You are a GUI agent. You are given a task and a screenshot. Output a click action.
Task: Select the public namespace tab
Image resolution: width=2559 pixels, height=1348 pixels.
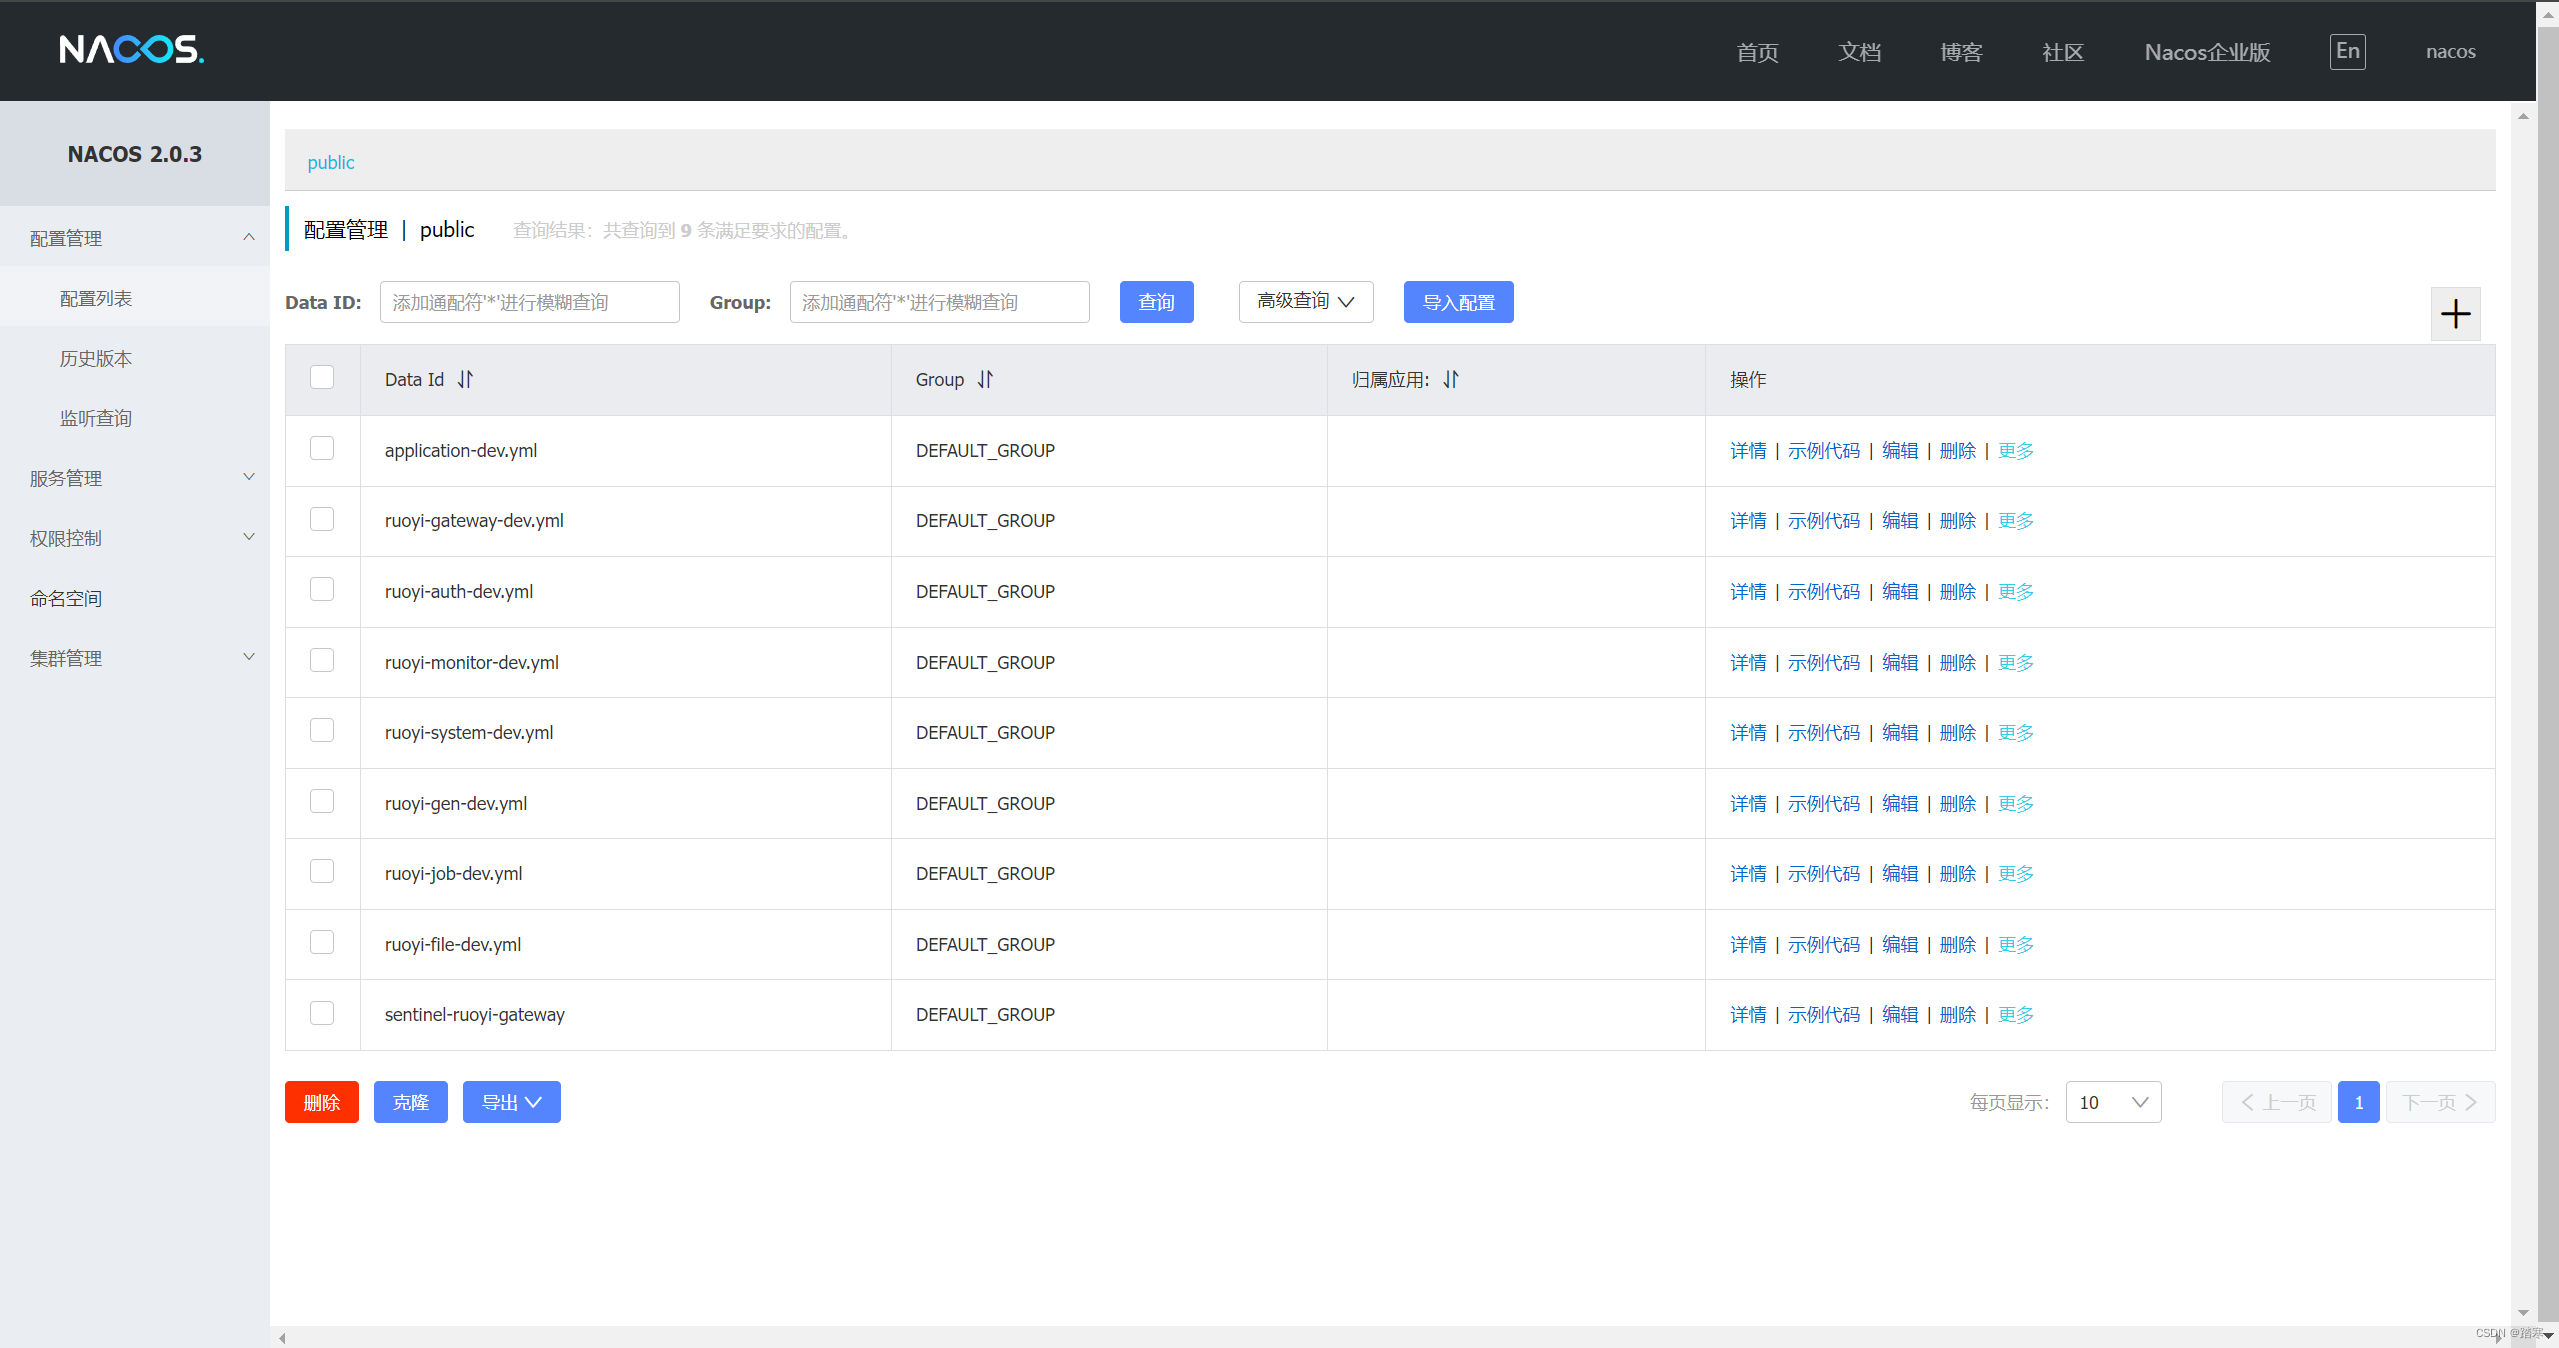(331, 162)
